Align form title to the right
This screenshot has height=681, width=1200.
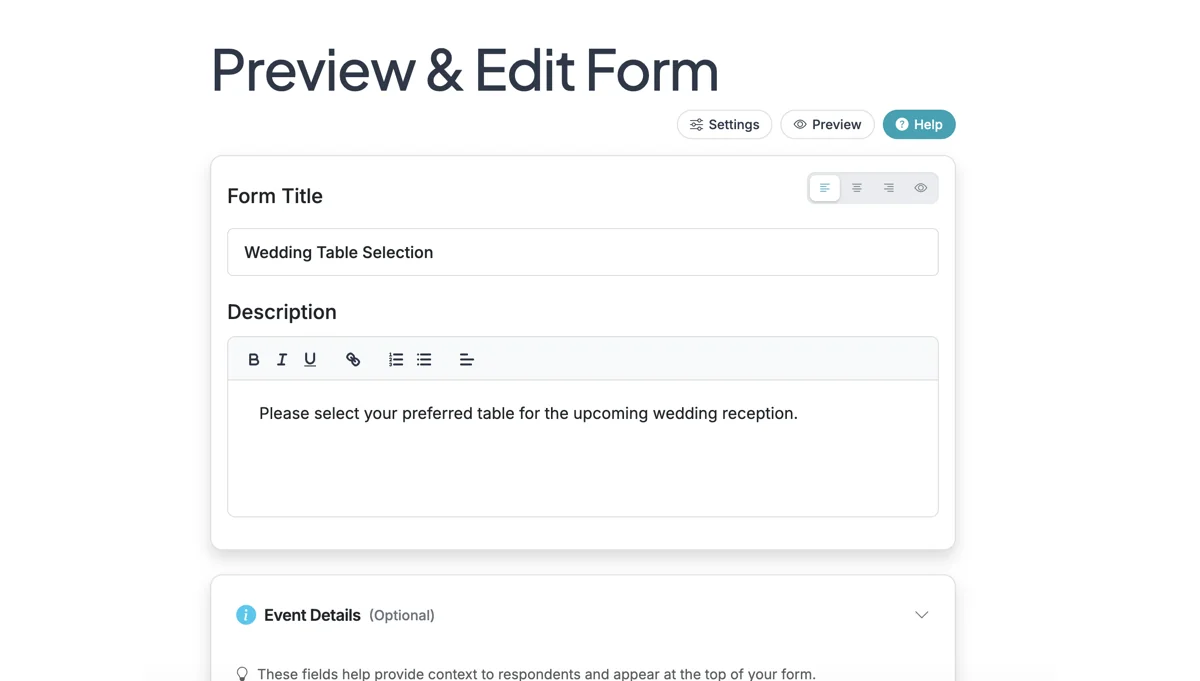tap(889, 188)
